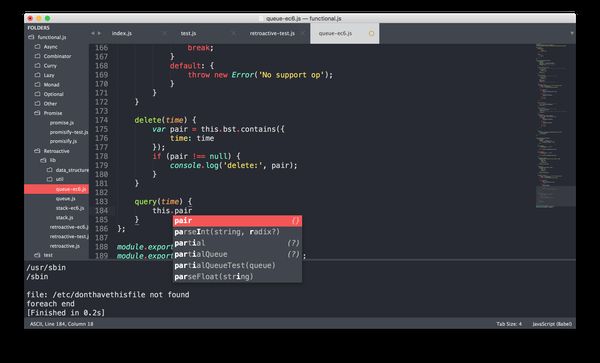Click the 'break;' statement on line 166
The image size is (600, 363).
click(200, 48)
